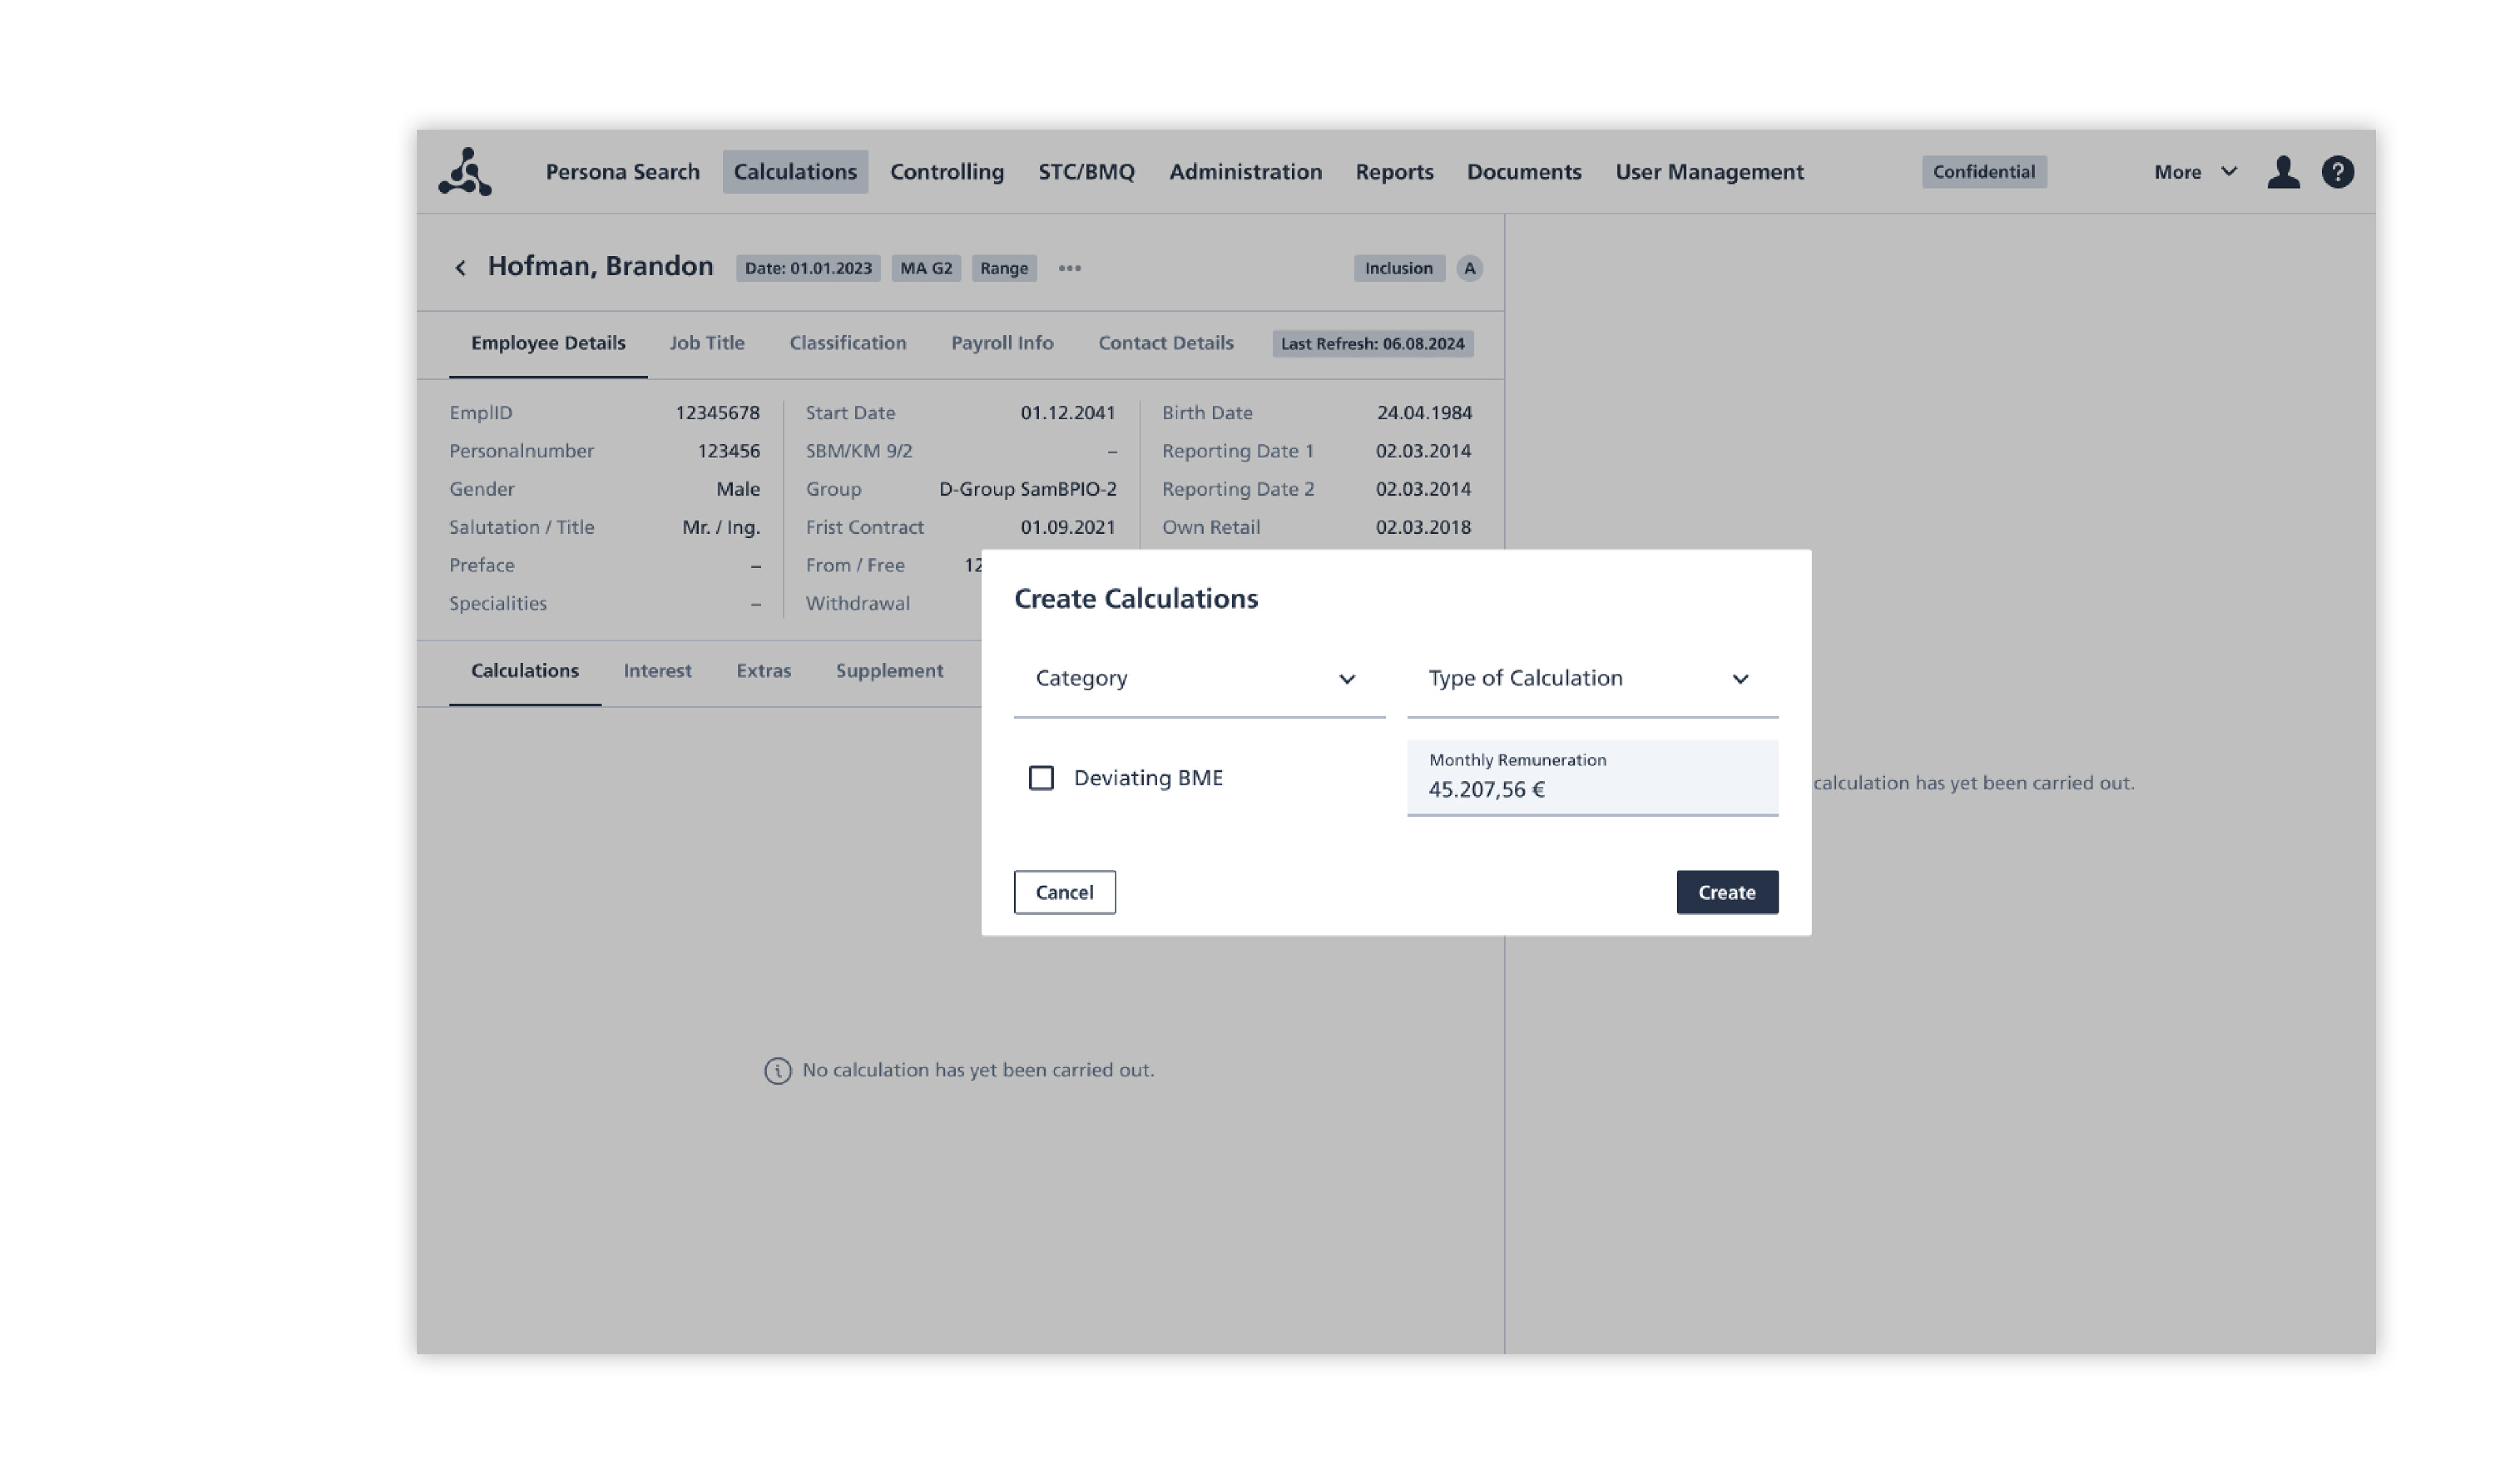Cancel the Create Calculations dialog
This screenshot has height=1484, width=2505.
point(1064,892)
